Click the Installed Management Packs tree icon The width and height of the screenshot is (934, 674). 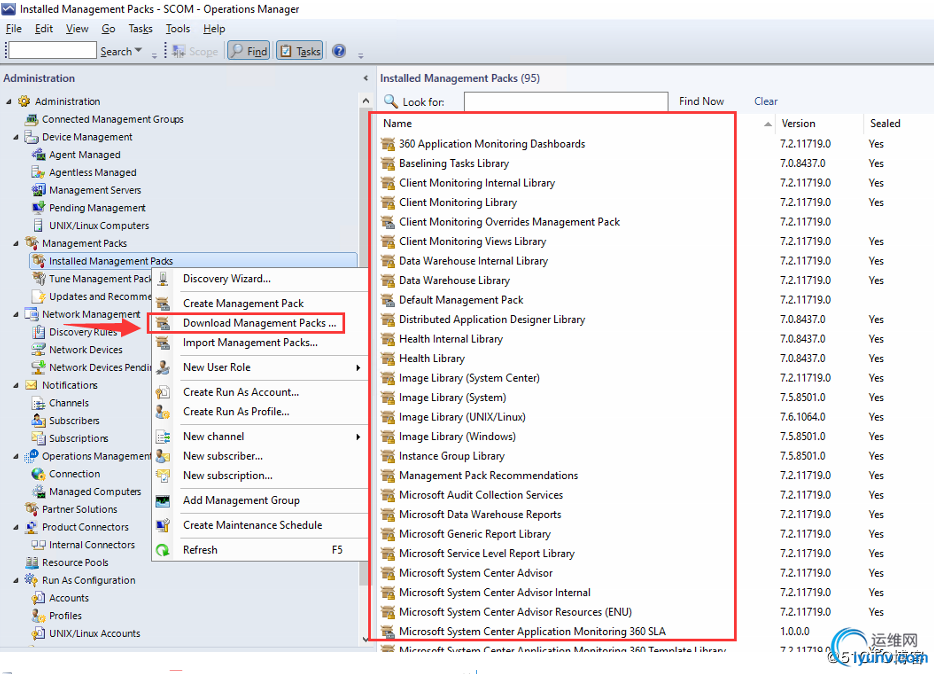tap(39, 261)
